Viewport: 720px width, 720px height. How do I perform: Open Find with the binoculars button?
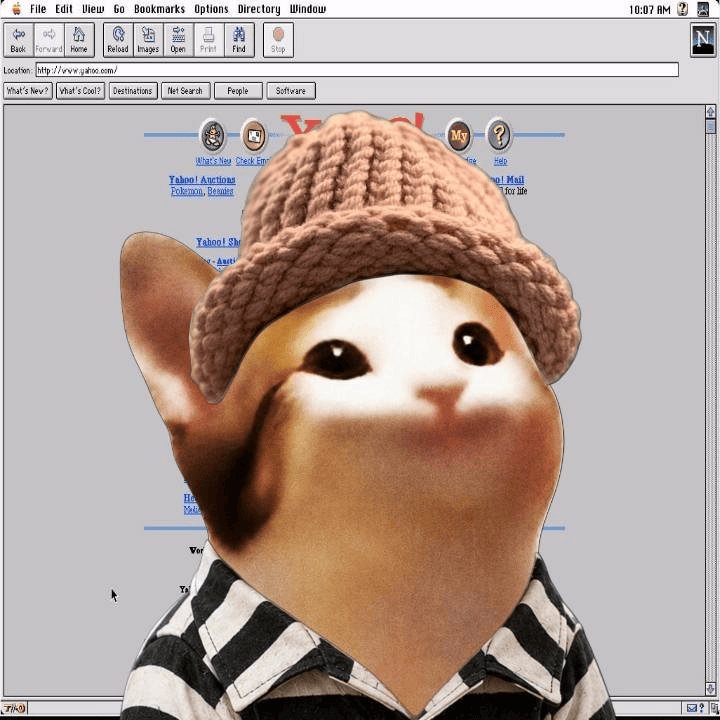239,40
